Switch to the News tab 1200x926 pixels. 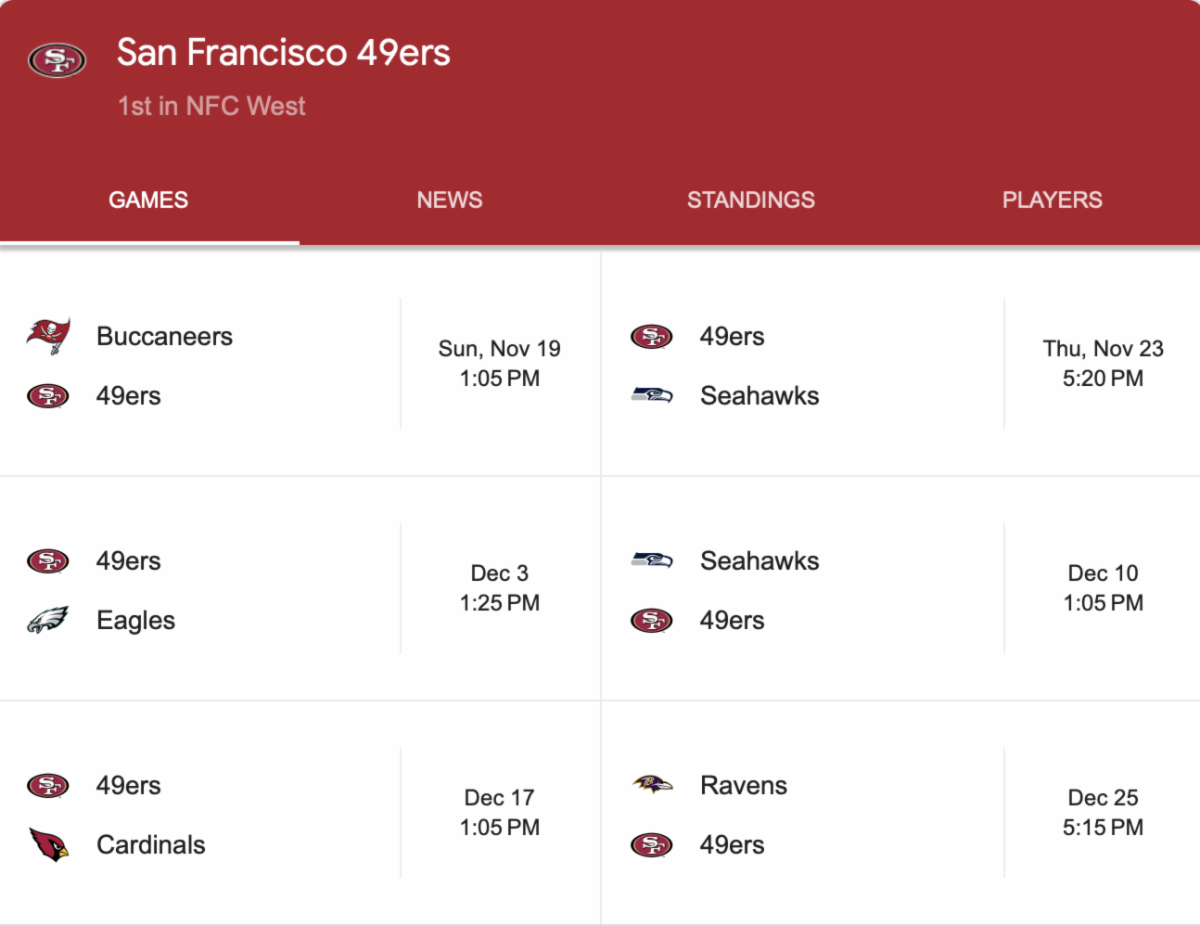click(449, 200)
